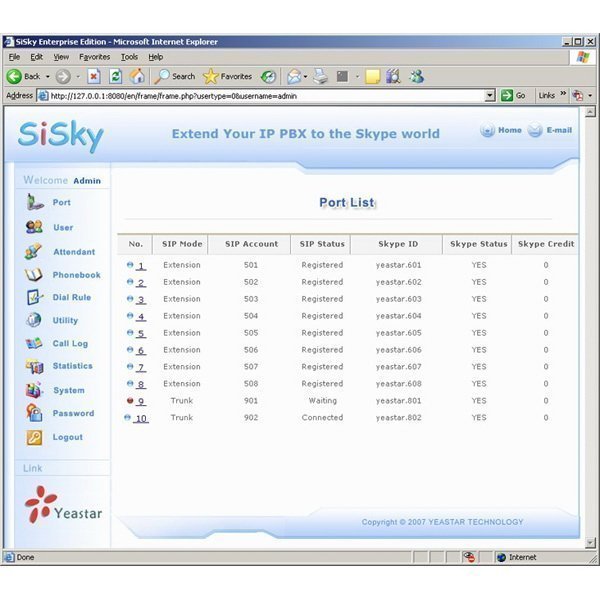Open the Edit menu

click(x=36, y=57)
